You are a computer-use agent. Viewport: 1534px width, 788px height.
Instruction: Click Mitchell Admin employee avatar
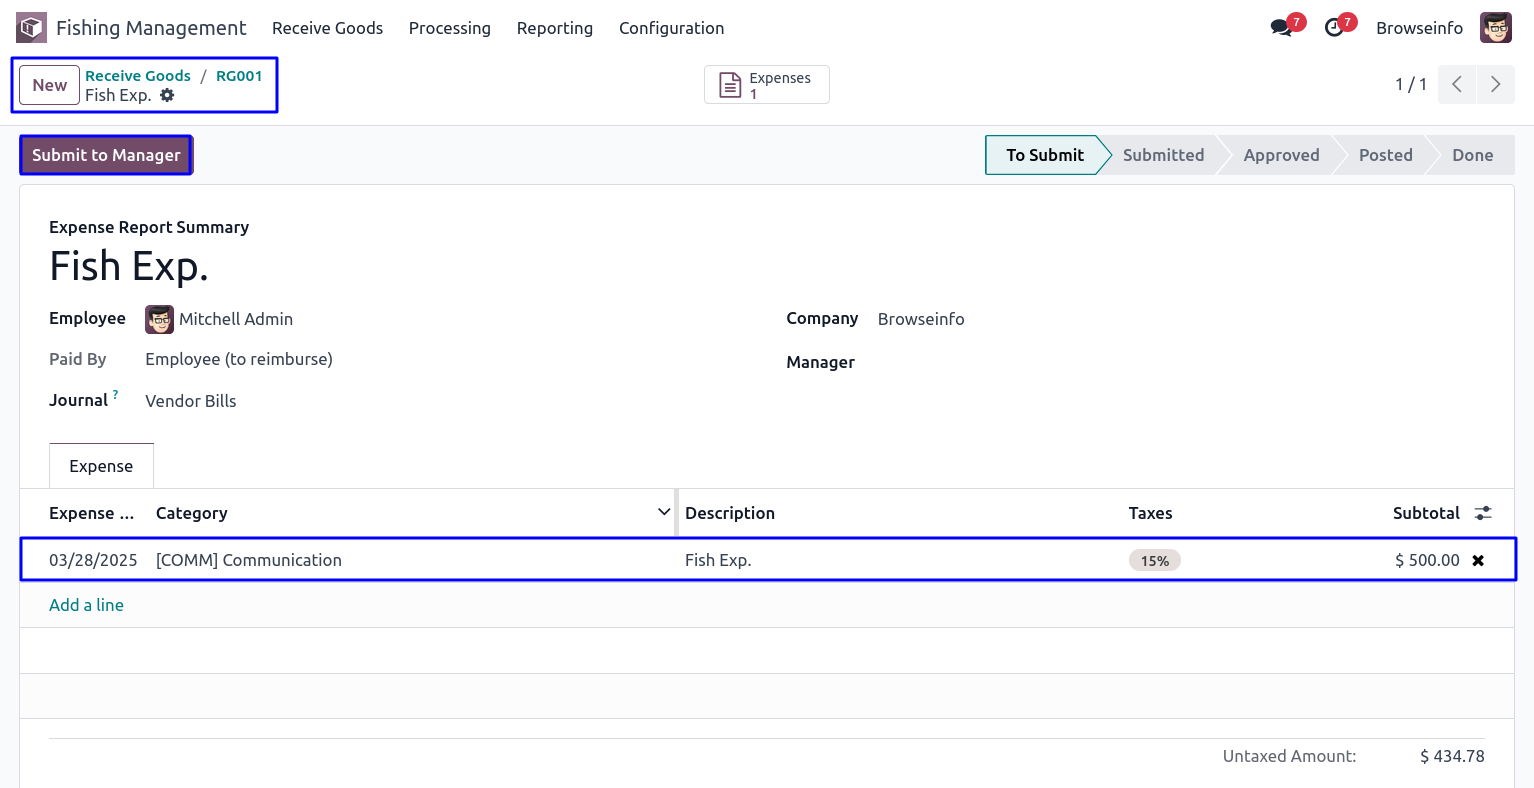pos(159,319)
